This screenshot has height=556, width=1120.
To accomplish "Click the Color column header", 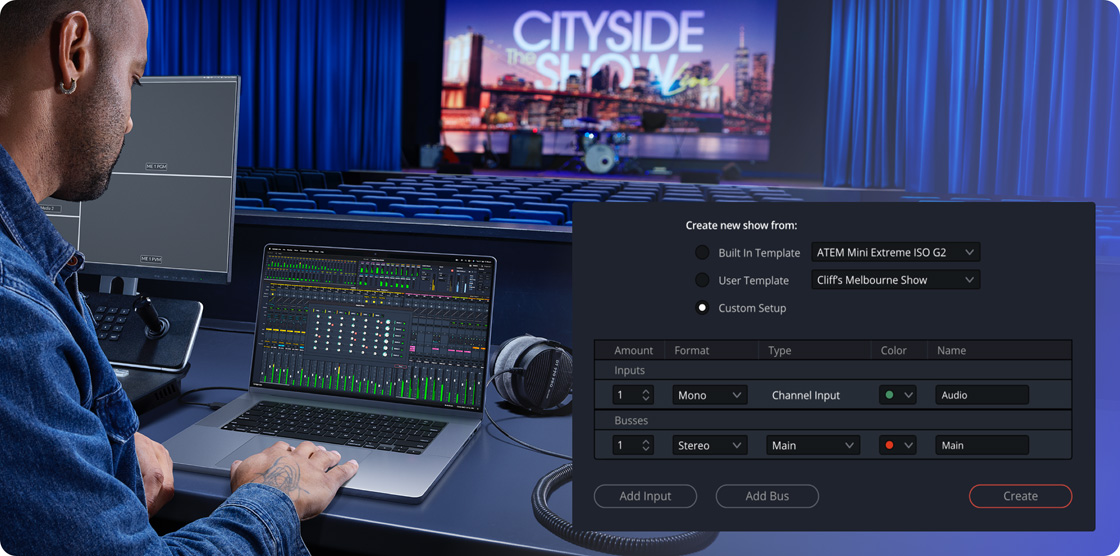I will click(x=894, y=350).
